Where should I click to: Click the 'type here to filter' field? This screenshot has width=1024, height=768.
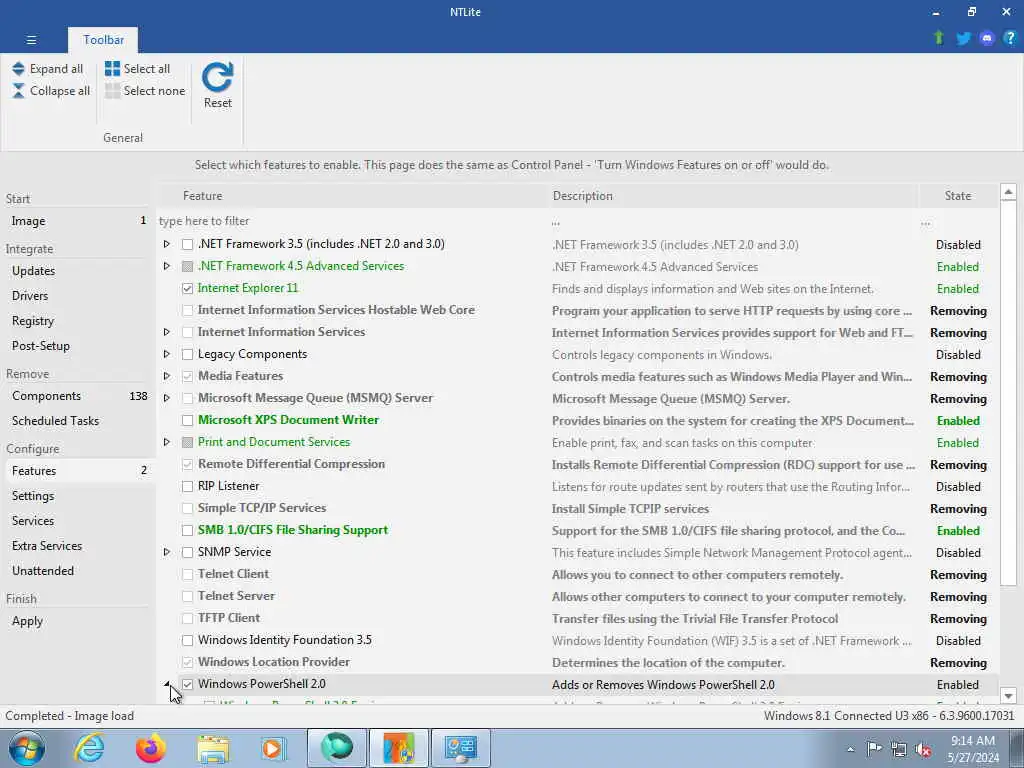click(353, 221)
